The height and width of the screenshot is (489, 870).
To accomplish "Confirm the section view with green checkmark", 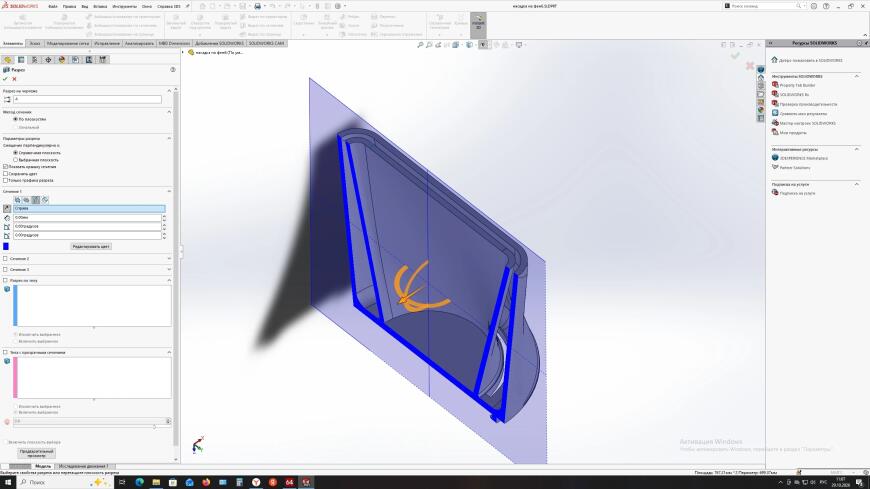I will pyautogui.click(x=6, y=79).
